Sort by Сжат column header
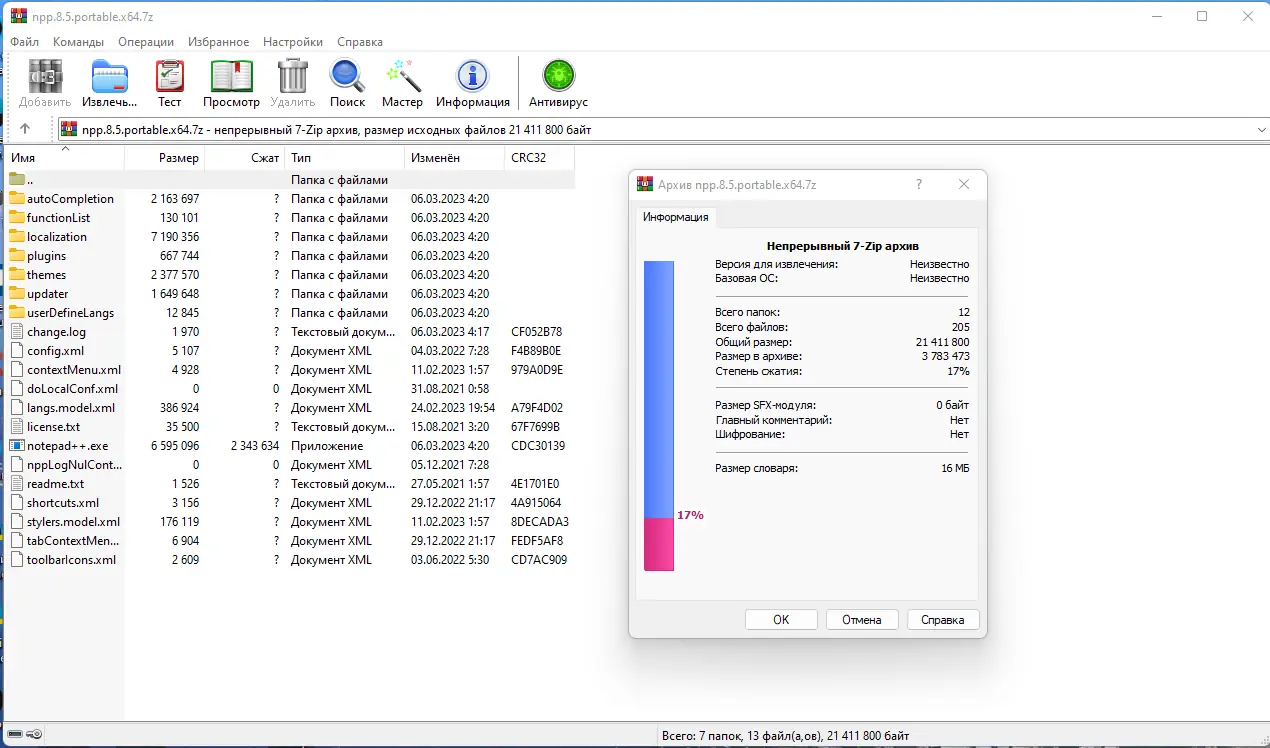 [x=244, y=158]
